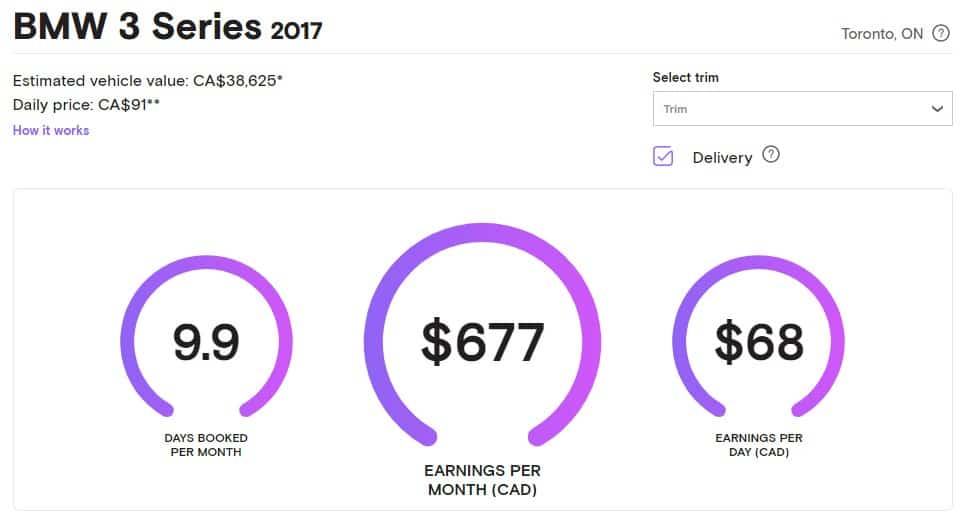Click the Estimated vehicle value CA$38,625 text
961x524 pixels.
pos(148,81)
